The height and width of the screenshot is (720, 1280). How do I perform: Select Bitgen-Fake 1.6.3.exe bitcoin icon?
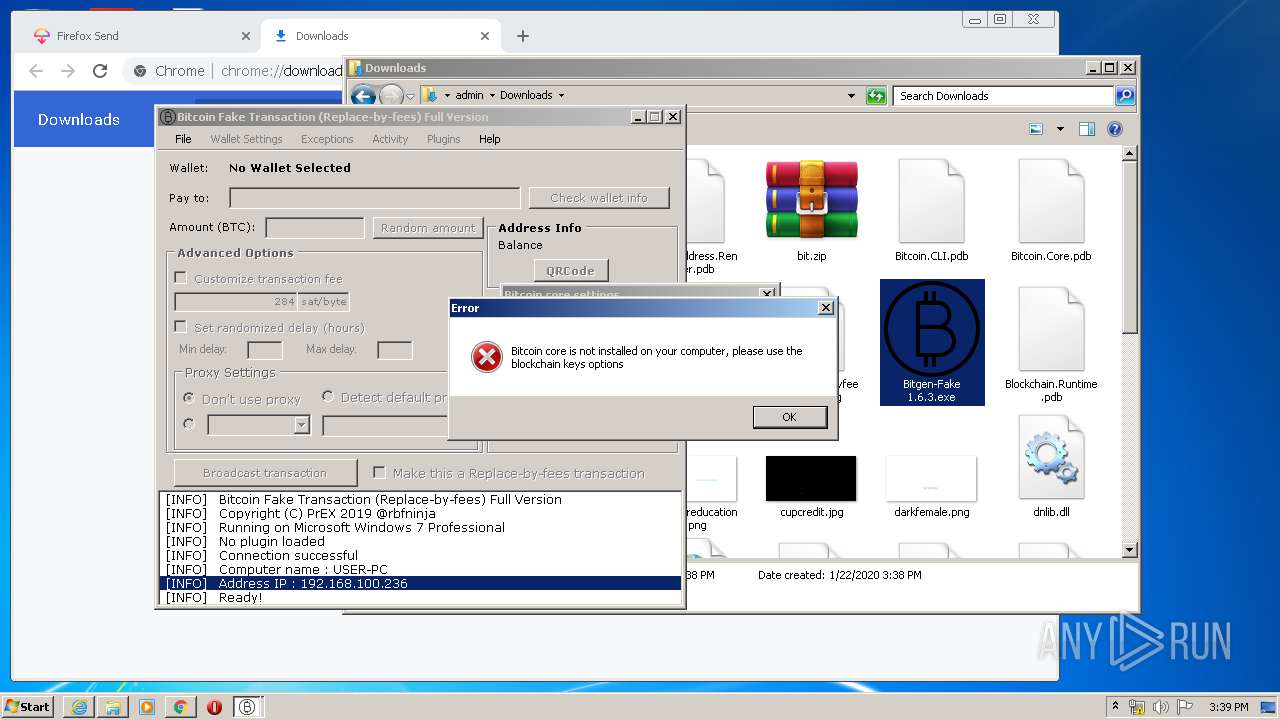click(x=932, y=330)
